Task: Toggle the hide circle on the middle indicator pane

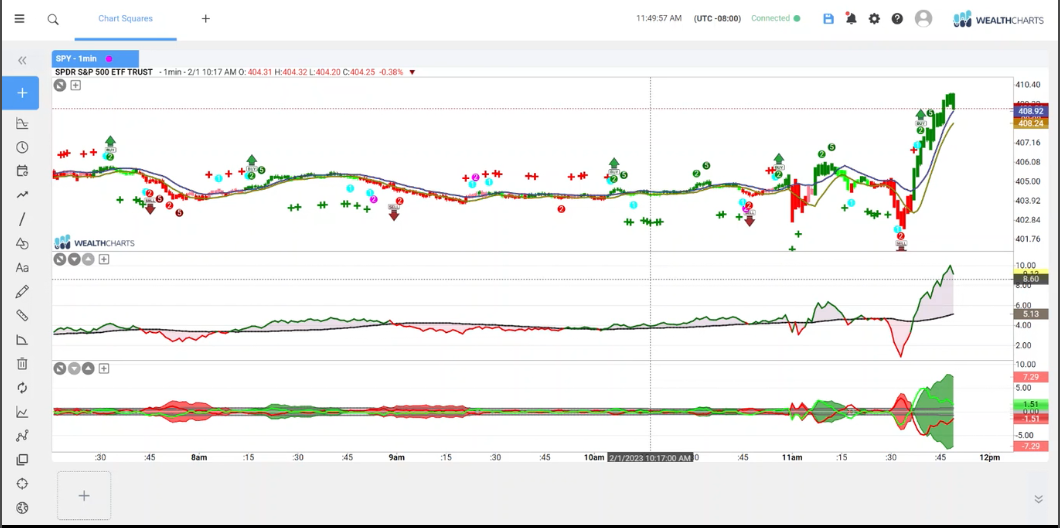Action: (60, 259)
